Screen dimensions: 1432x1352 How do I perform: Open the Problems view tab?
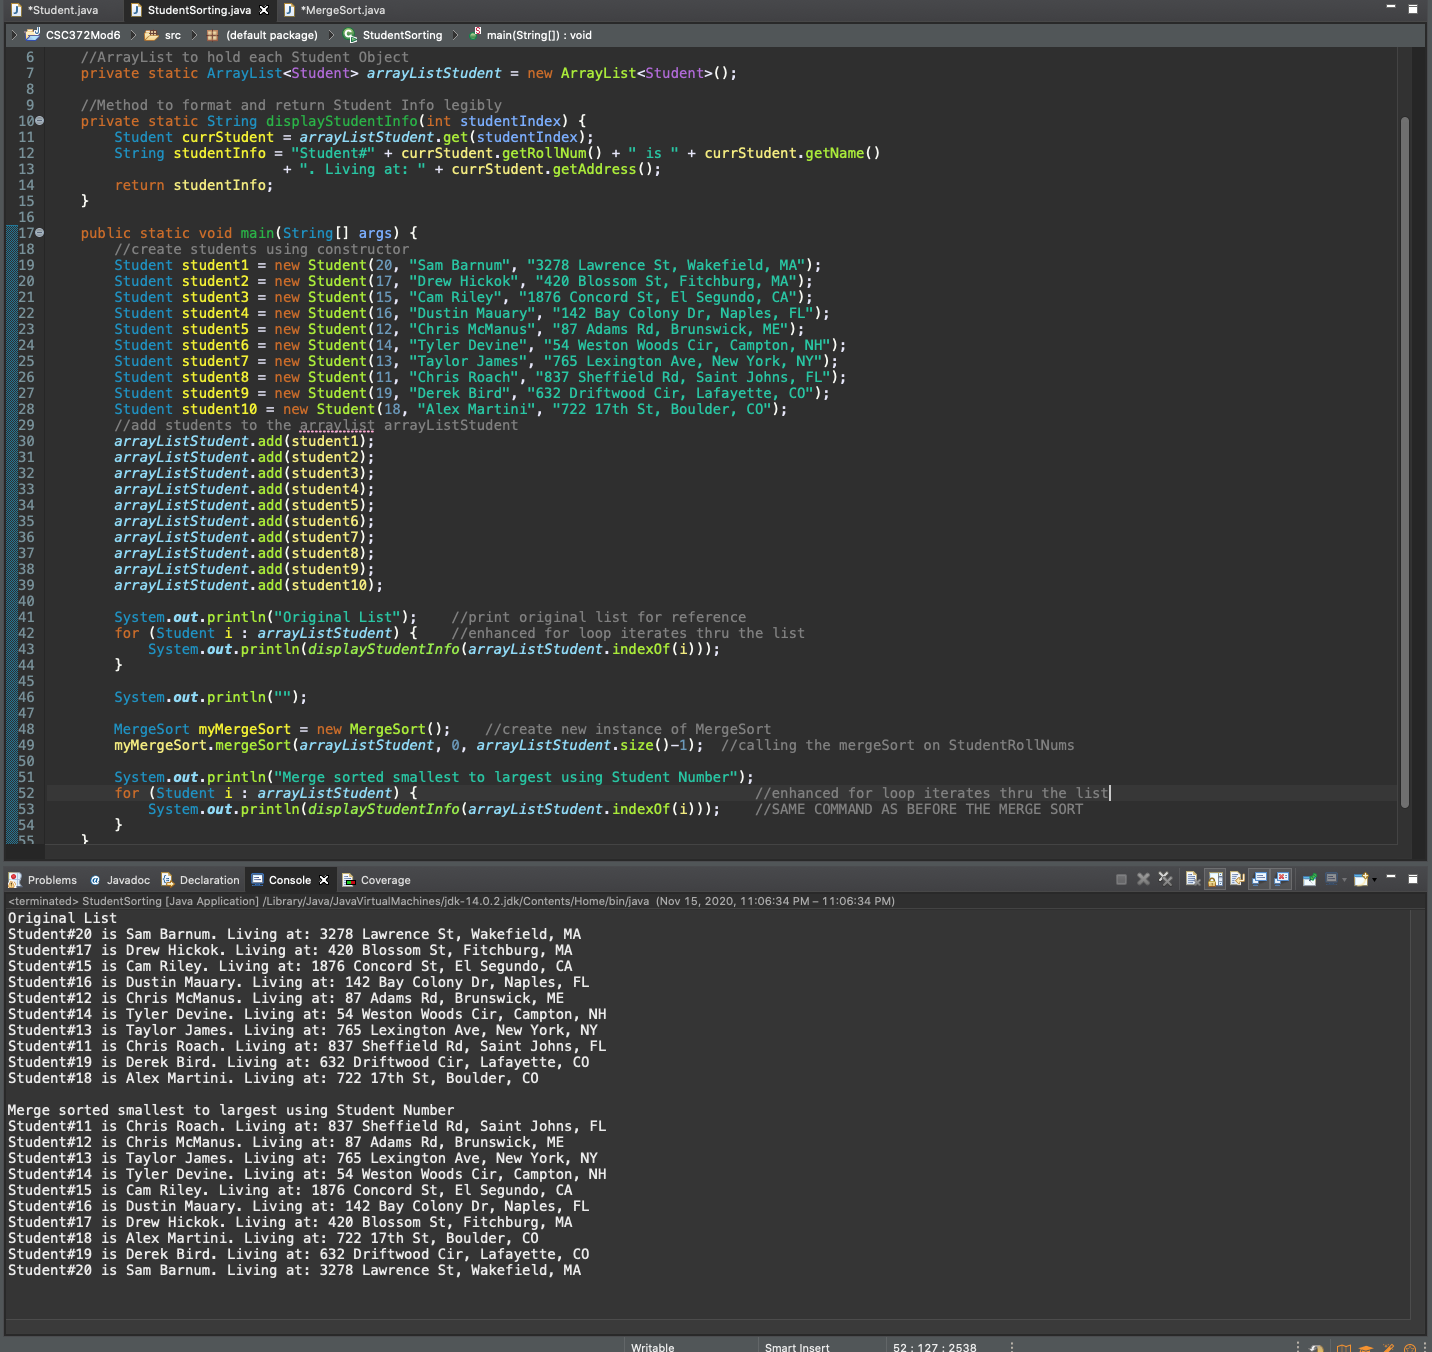[x=43, y=880]
